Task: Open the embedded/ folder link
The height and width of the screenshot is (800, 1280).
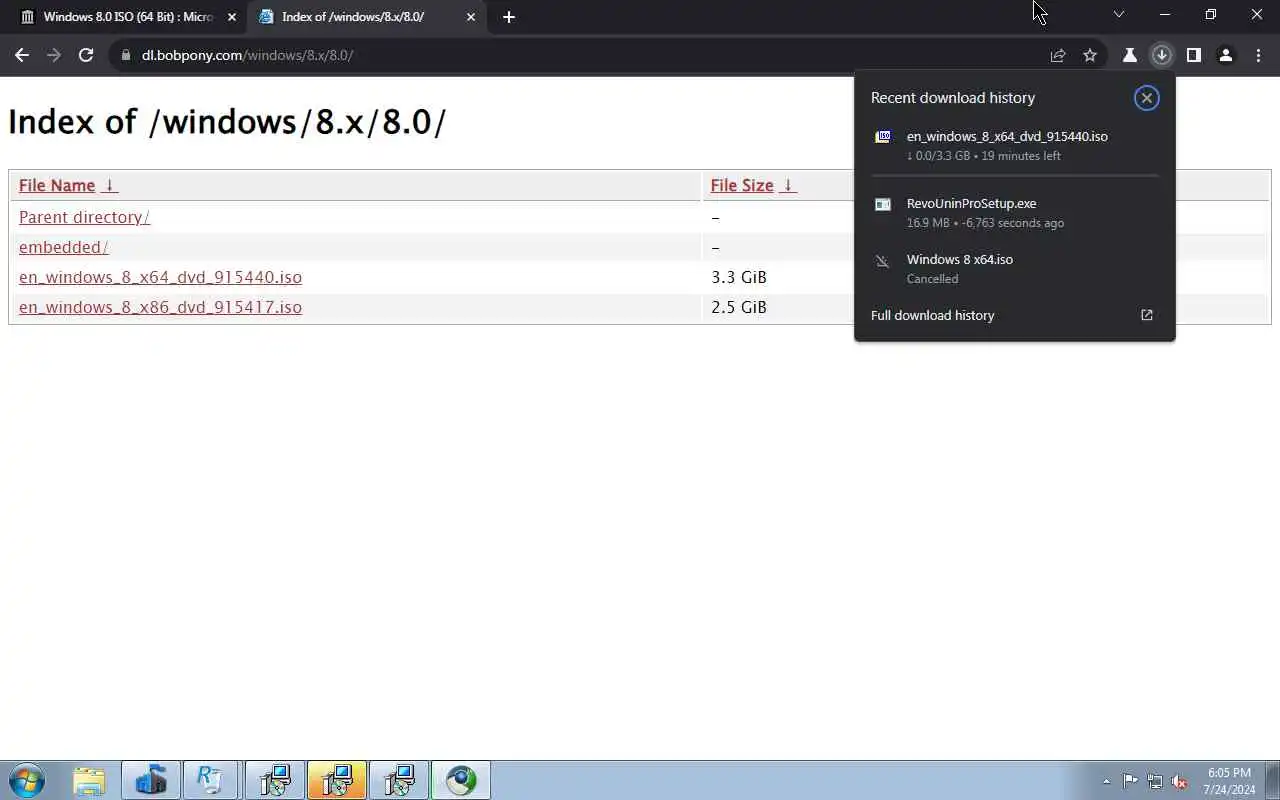Action: (63, 247)
